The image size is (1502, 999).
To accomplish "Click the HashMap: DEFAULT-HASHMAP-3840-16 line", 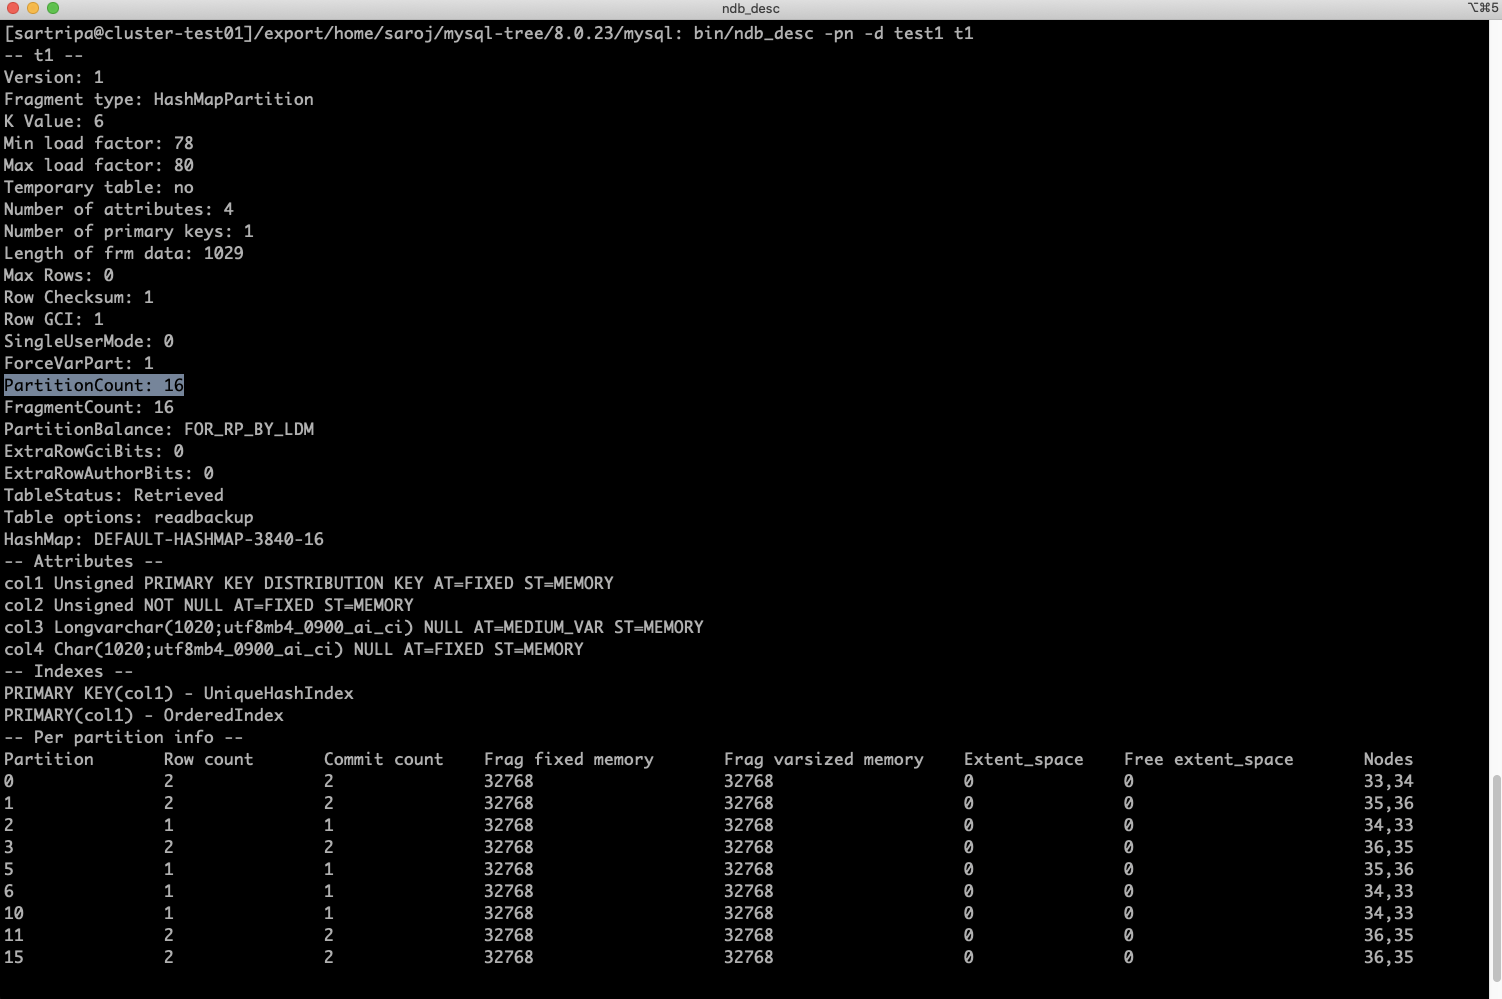I will [164, 539].
